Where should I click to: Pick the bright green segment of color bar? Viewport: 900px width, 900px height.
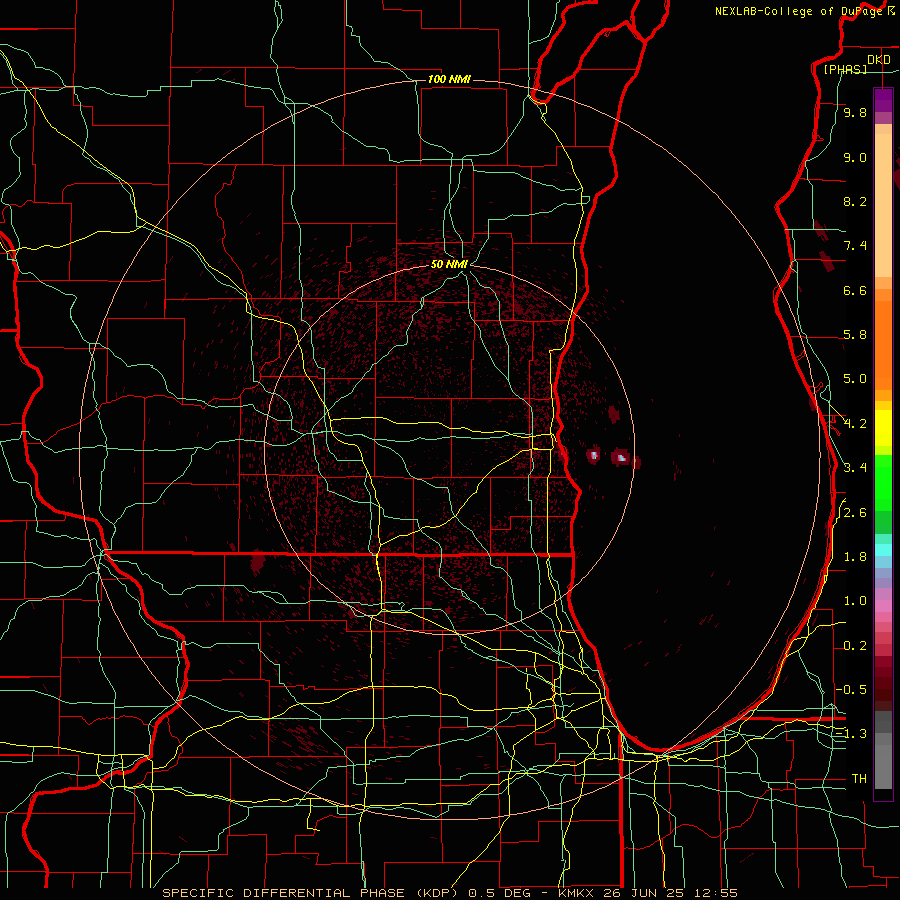tap(883, 483)
